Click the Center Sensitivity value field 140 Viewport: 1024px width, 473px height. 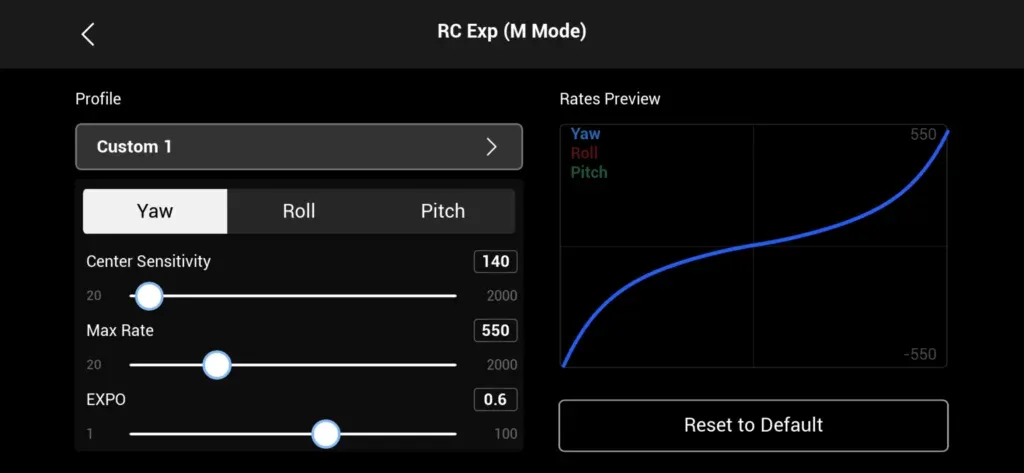click(x=495, y=262)
